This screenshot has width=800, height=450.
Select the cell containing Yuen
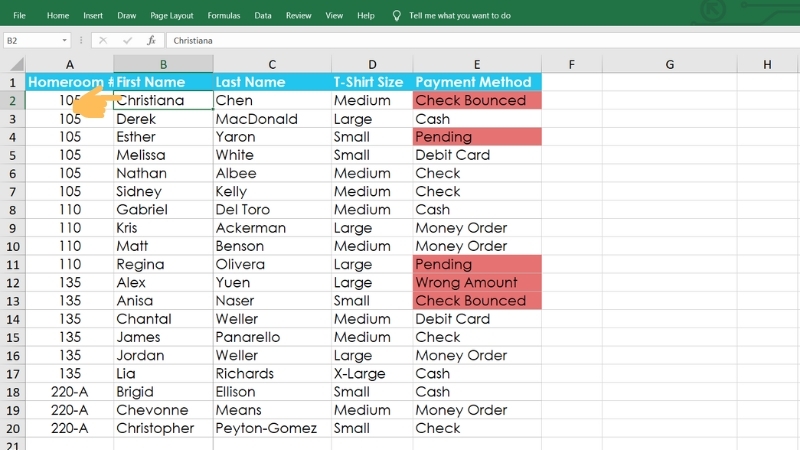pyautogui.click(x=272, y=282)
